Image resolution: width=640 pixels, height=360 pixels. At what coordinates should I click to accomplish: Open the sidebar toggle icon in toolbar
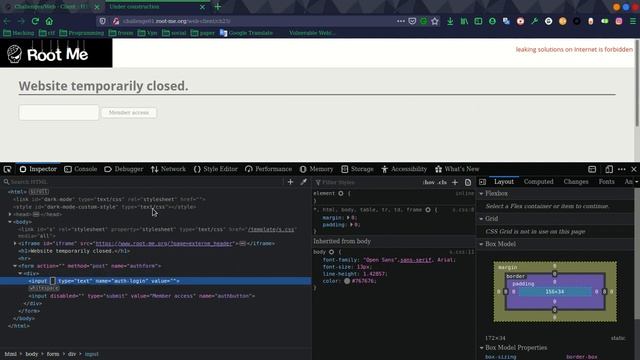[478, 21]
